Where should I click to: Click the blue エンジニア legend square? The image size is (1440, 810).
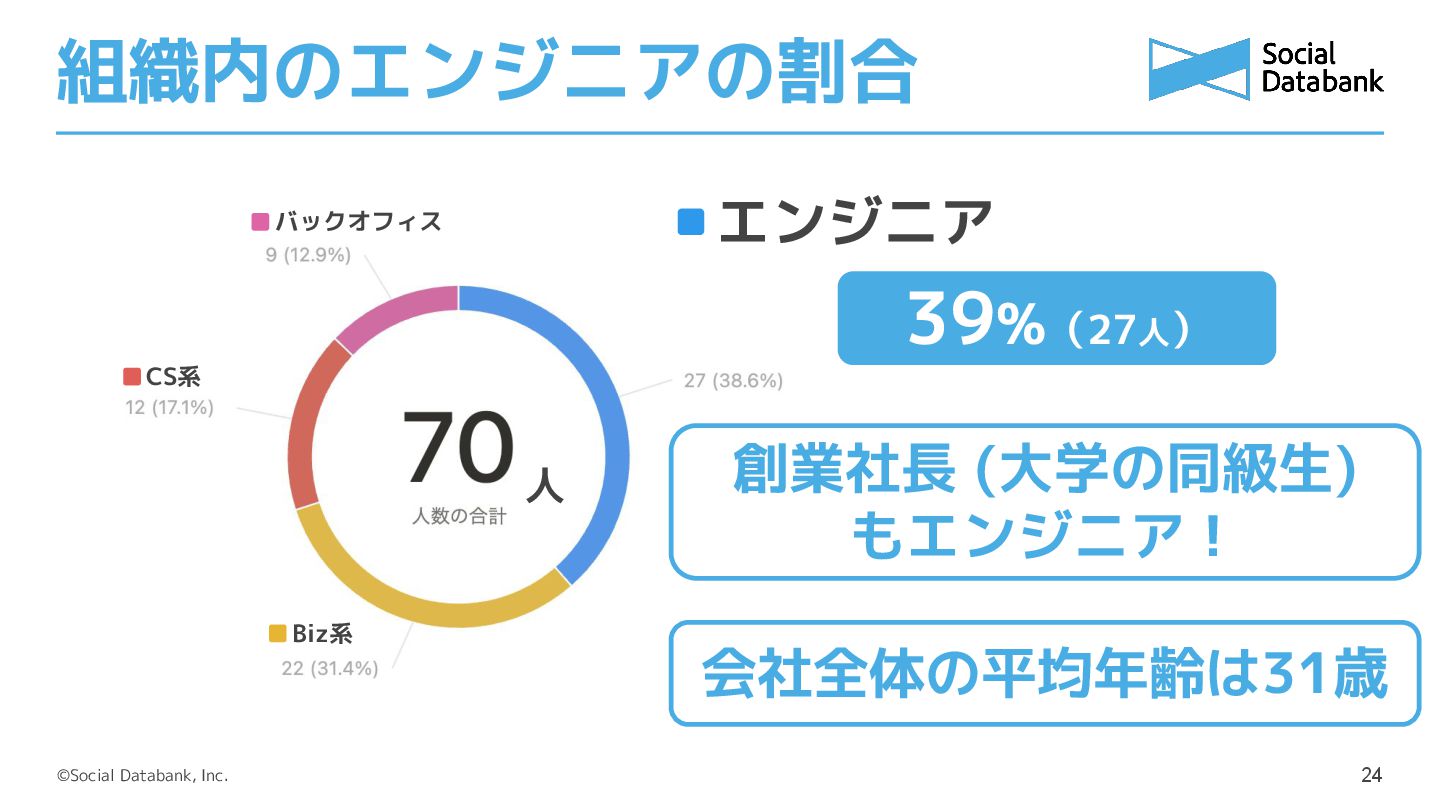click(x=691, y=222)
